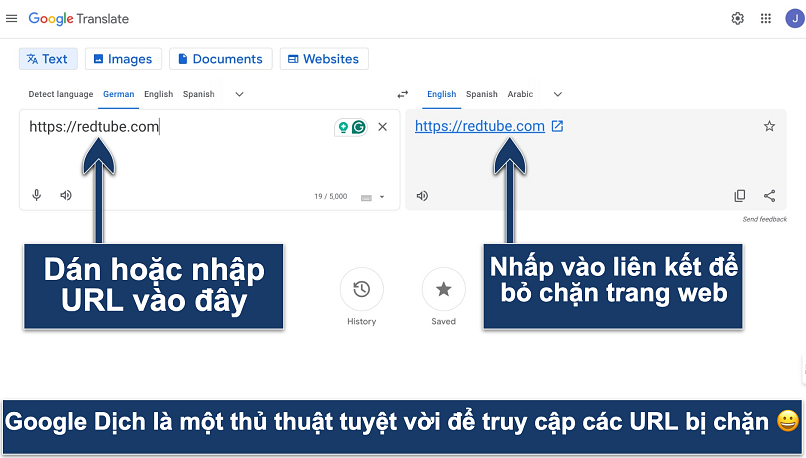This screenshot has width=806, height=458.
Task: Select Detect language as source
Action: 61,94
